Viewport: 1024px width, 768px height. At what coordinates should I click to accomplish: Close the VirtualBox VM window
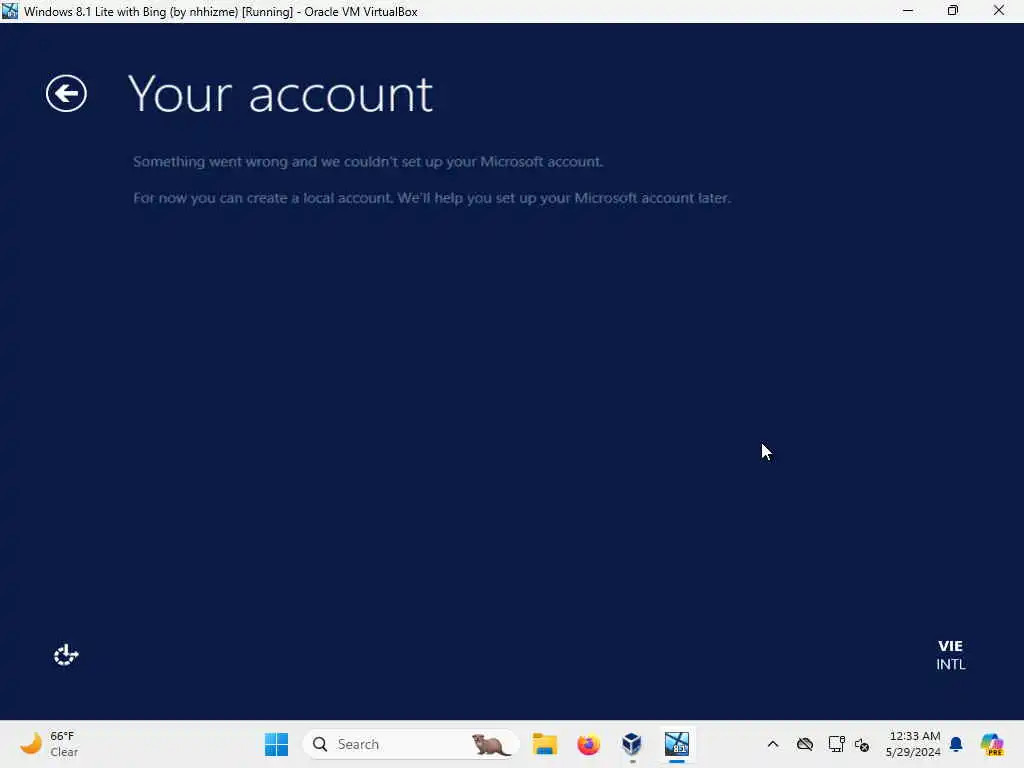(x=999, y=11)
